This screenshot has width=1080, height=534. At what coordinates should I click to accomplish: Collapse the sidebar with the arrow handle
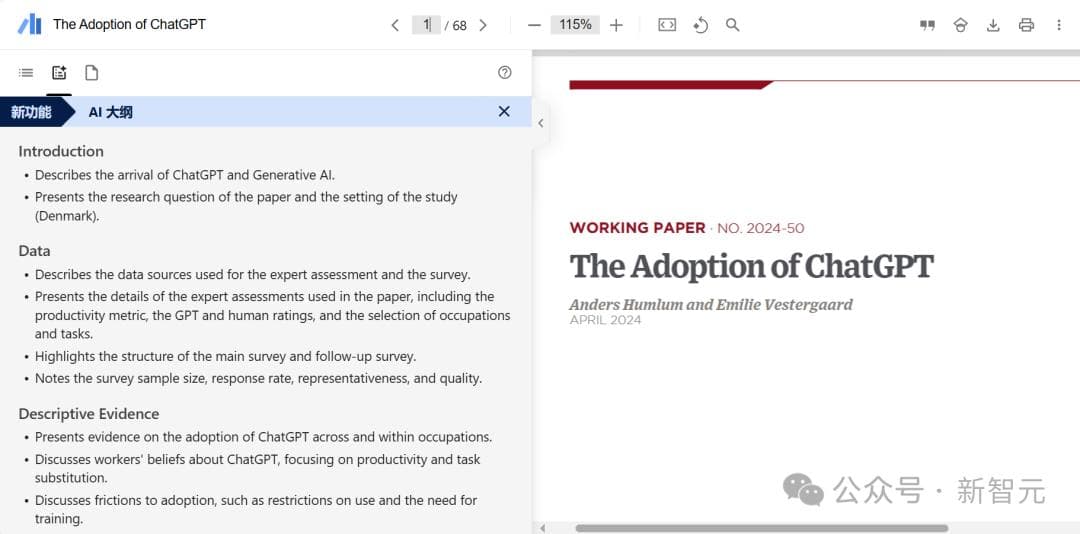point(540,124)
